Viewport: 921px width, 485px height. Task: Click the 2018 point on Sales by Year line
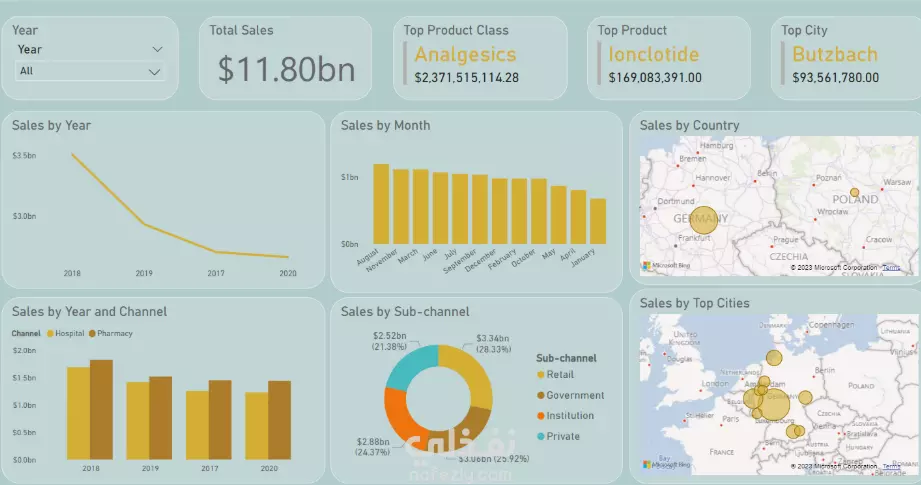tap(72, 154)
